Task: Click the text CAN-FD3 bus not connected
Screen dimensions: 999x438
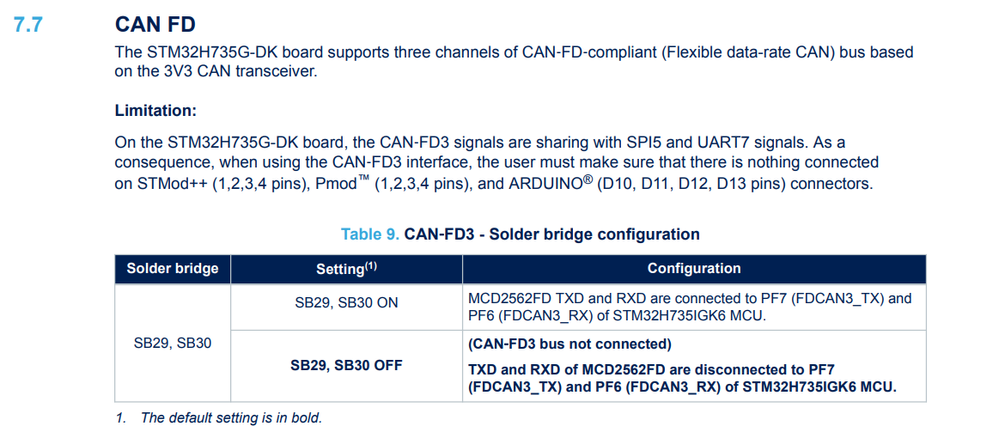Action: point(570,344)
